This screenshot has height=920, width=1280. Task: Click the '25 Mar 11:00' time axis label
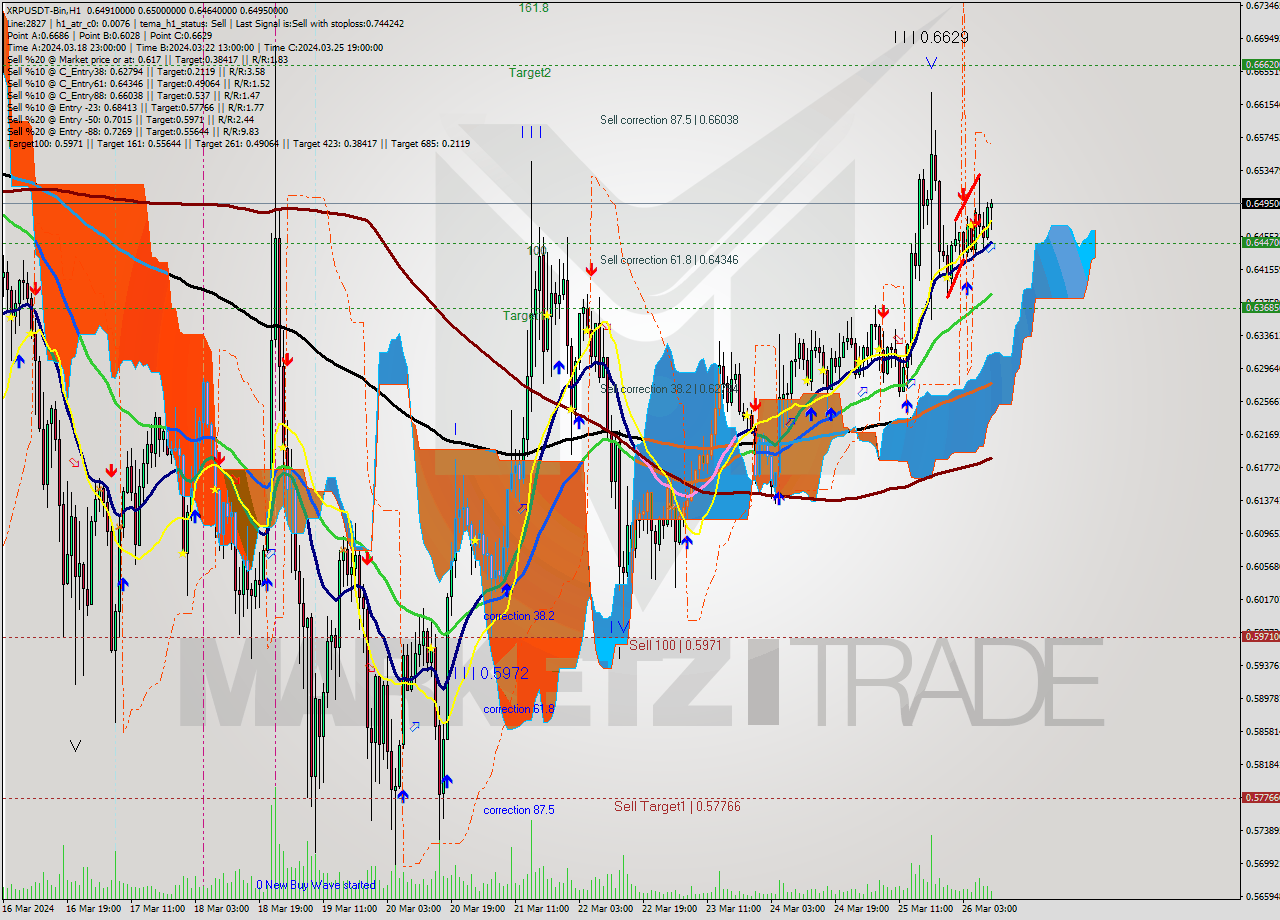(x=927, y=909)
